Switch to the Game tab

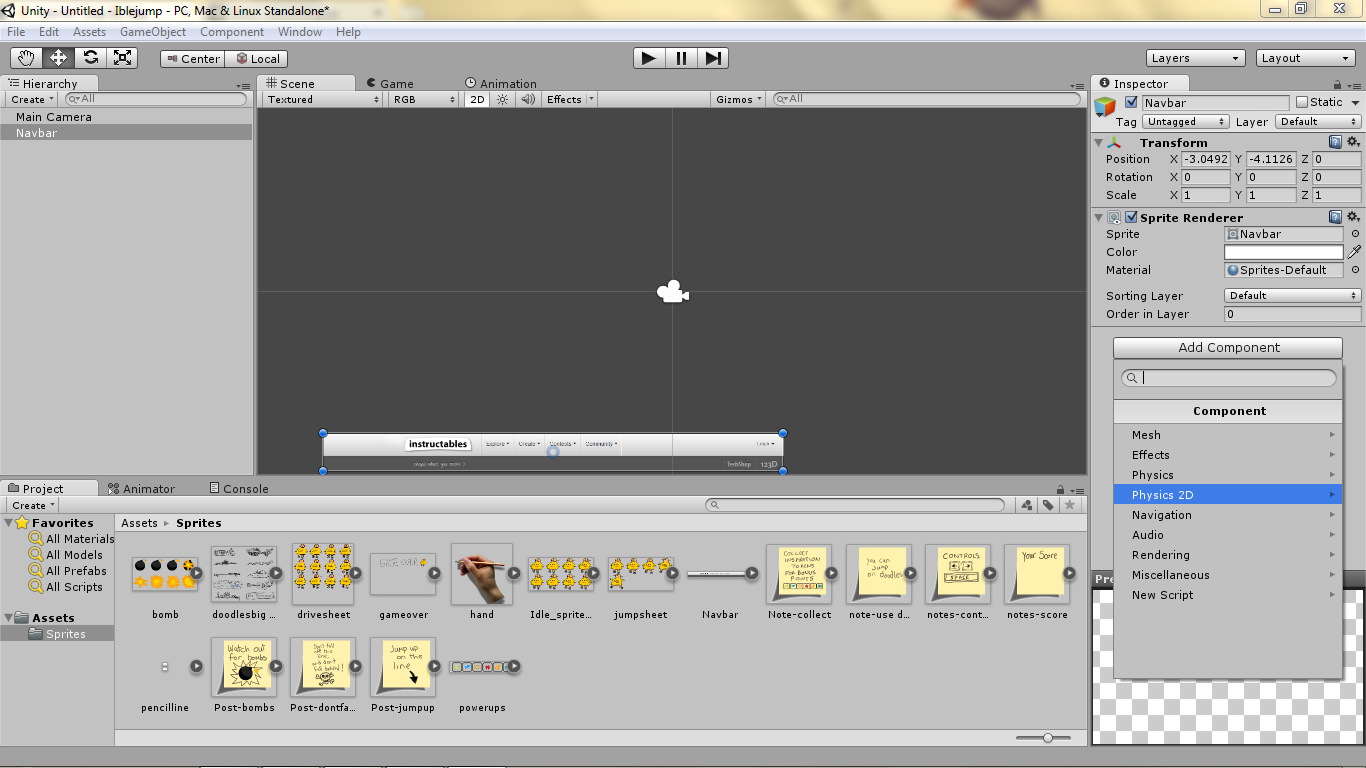coord(389,84)
